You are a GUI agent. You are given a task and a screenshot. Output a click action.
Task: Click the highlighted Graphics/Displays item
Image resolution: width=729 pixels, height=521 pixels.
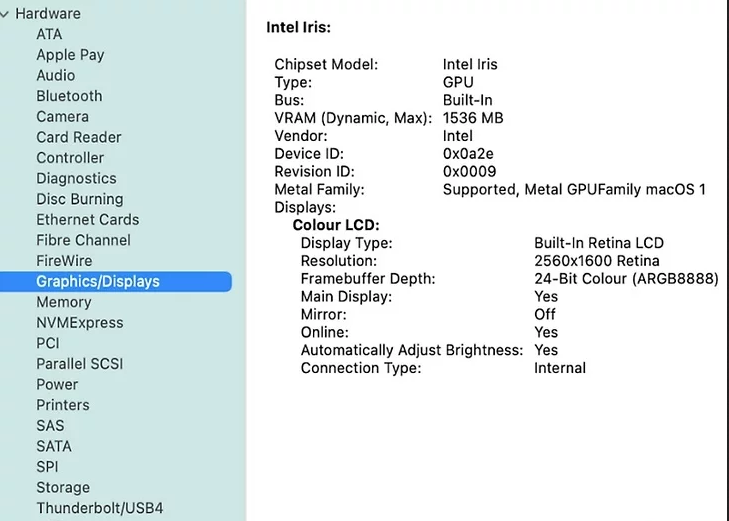click(115, 282)
